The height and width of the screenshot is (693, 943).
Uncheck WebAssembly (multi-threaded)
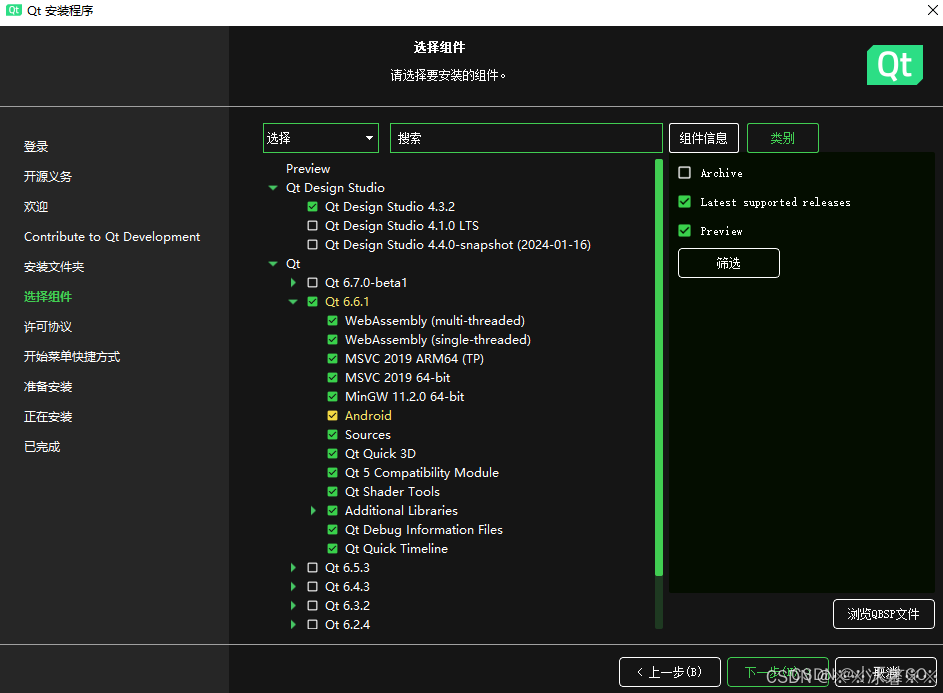click(332, 321)
